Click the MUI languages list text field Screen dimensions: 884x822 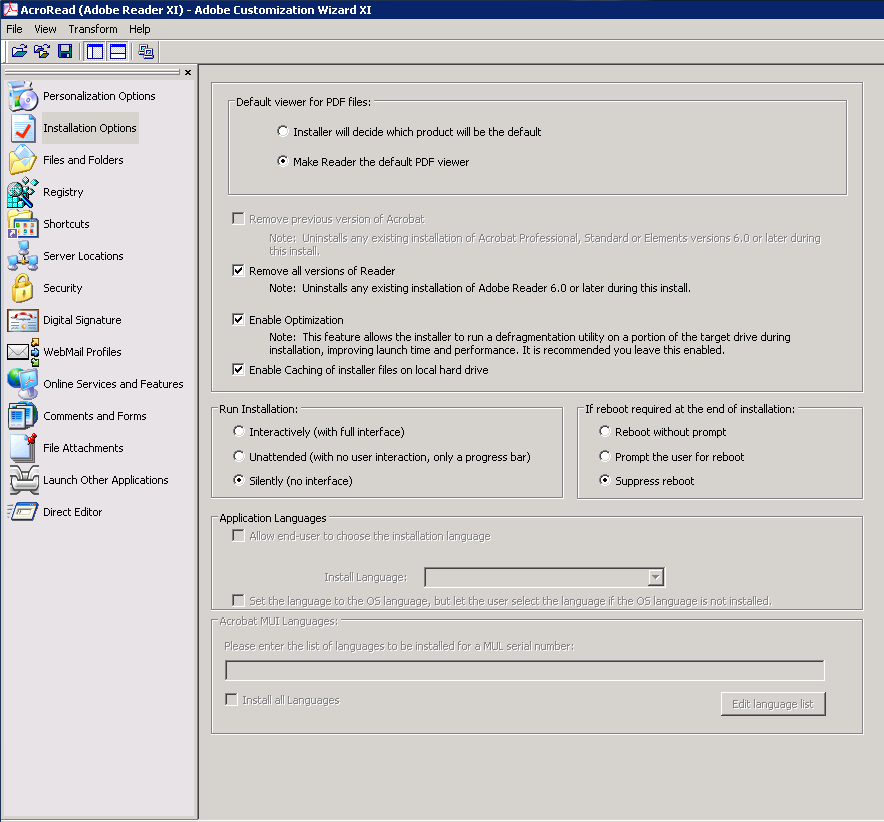(x=524, y=670)
